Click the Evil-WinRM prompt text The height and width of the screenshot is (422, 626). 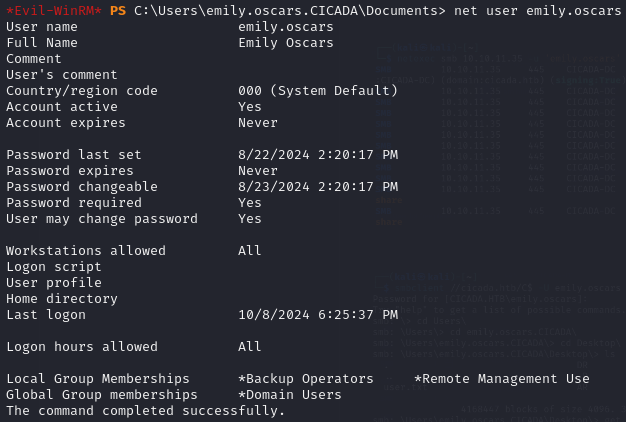(x=54, y=11)
